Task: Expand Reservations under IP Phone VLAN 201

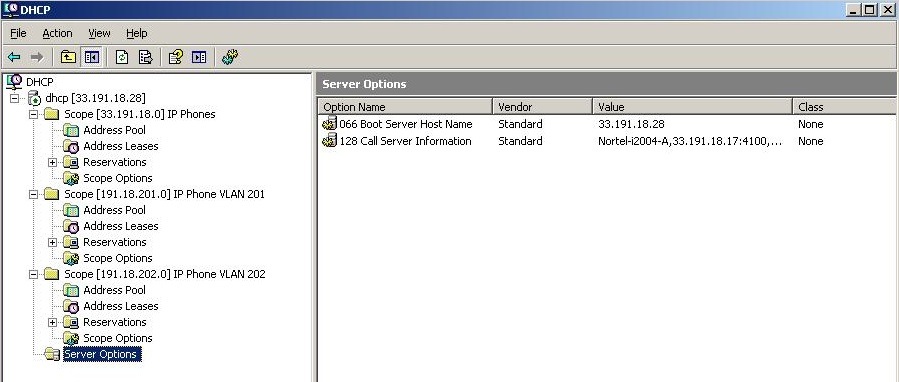Action: [52, 243]
